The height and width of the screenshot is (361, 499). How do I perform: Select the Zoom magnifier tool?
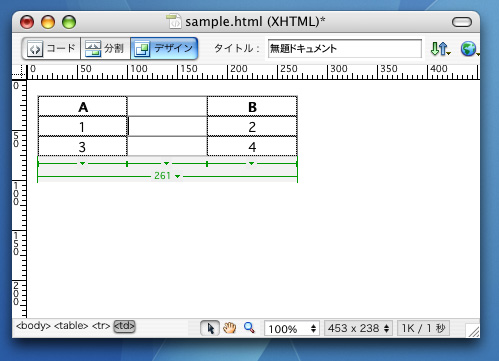coord(249,328)
